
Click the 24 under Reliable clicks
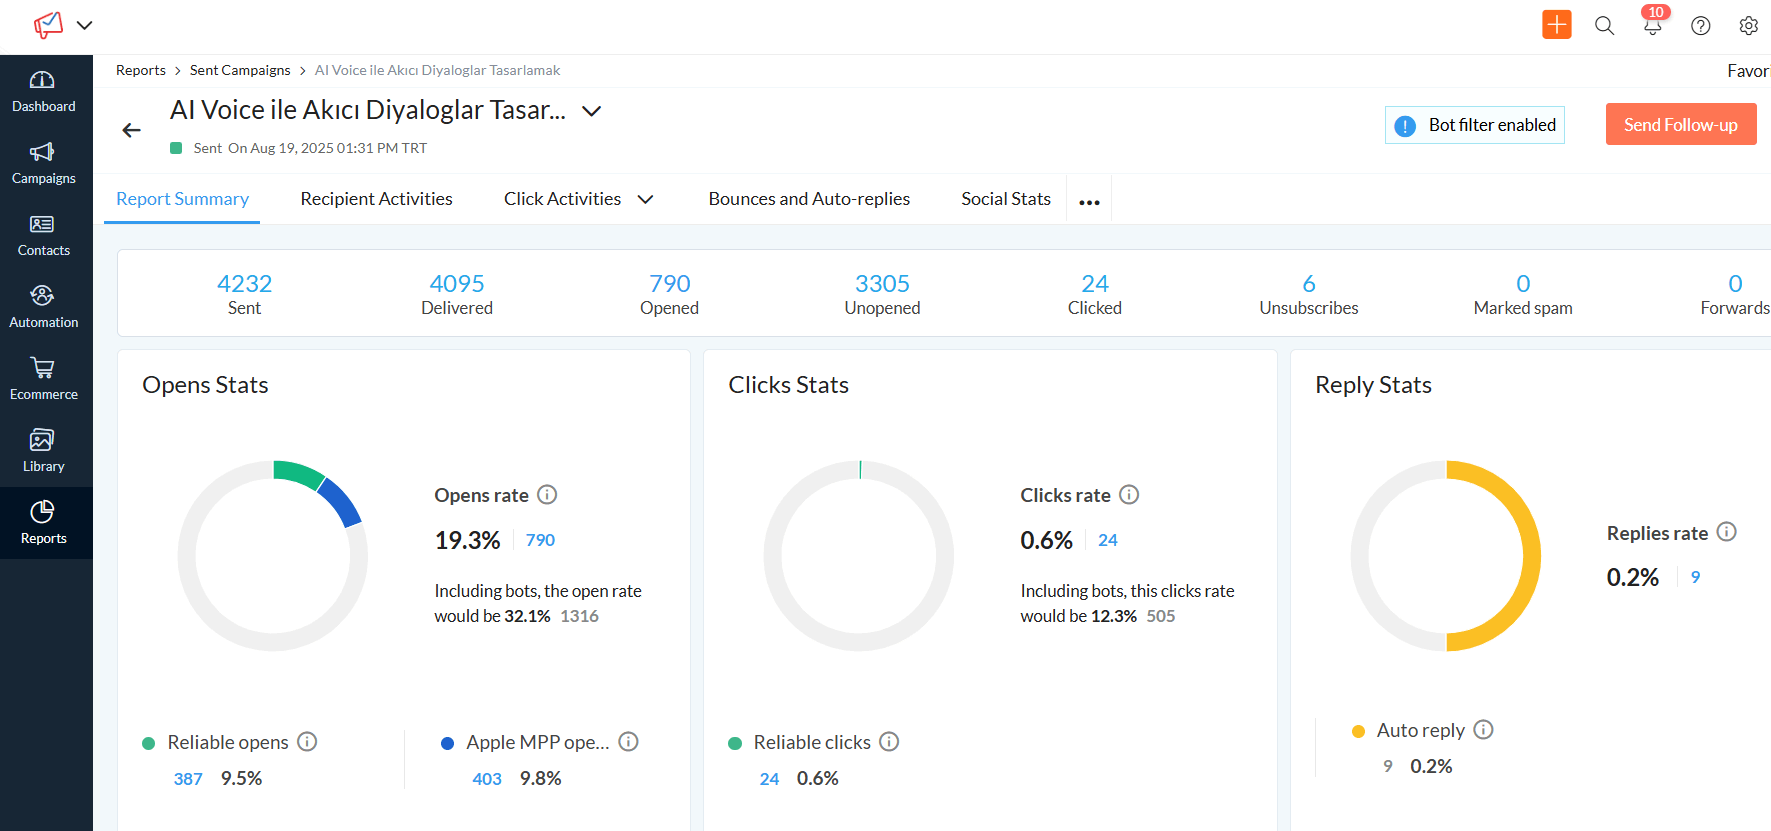tap(769, 779)
